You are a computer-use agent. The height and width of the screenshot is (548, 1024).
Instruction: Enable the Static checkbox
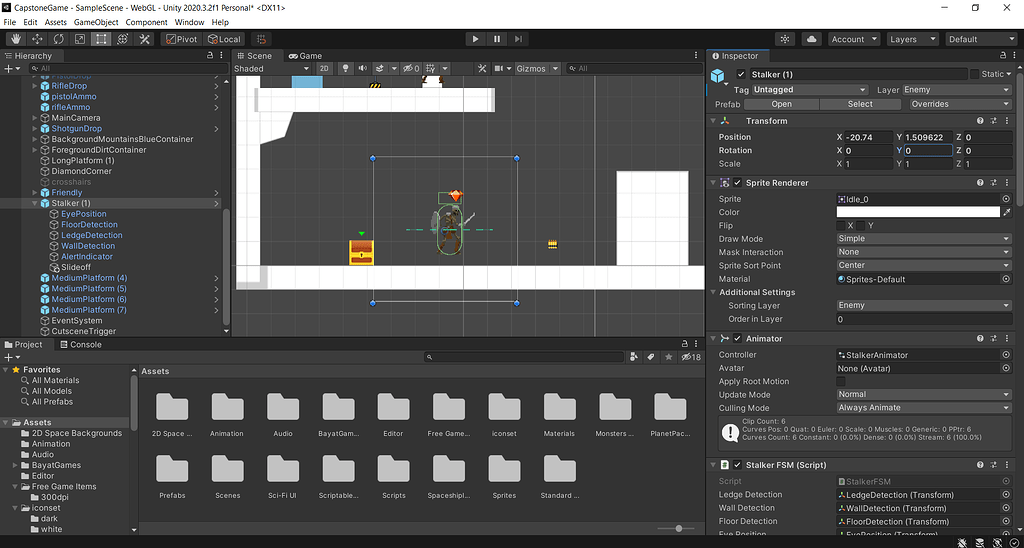tap(975, 75)
